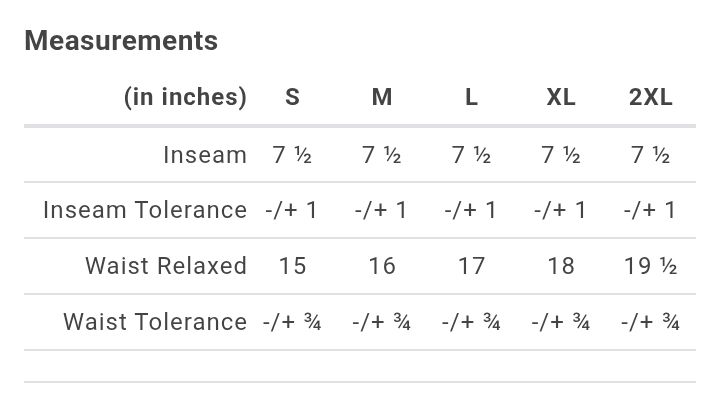
Task: Click the Waist Relaxed value 18
Action: [x=561, y=266]
